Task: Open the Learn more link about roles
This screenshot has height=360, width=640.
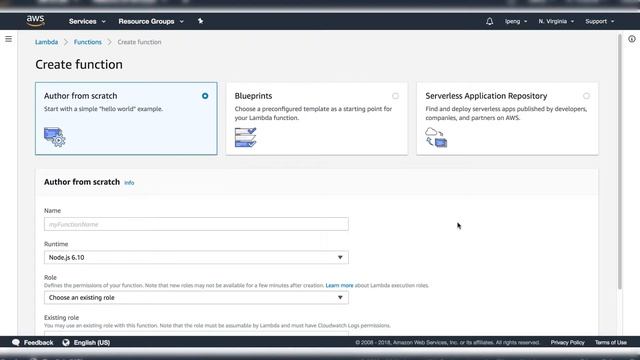Action: pos(339,285)
